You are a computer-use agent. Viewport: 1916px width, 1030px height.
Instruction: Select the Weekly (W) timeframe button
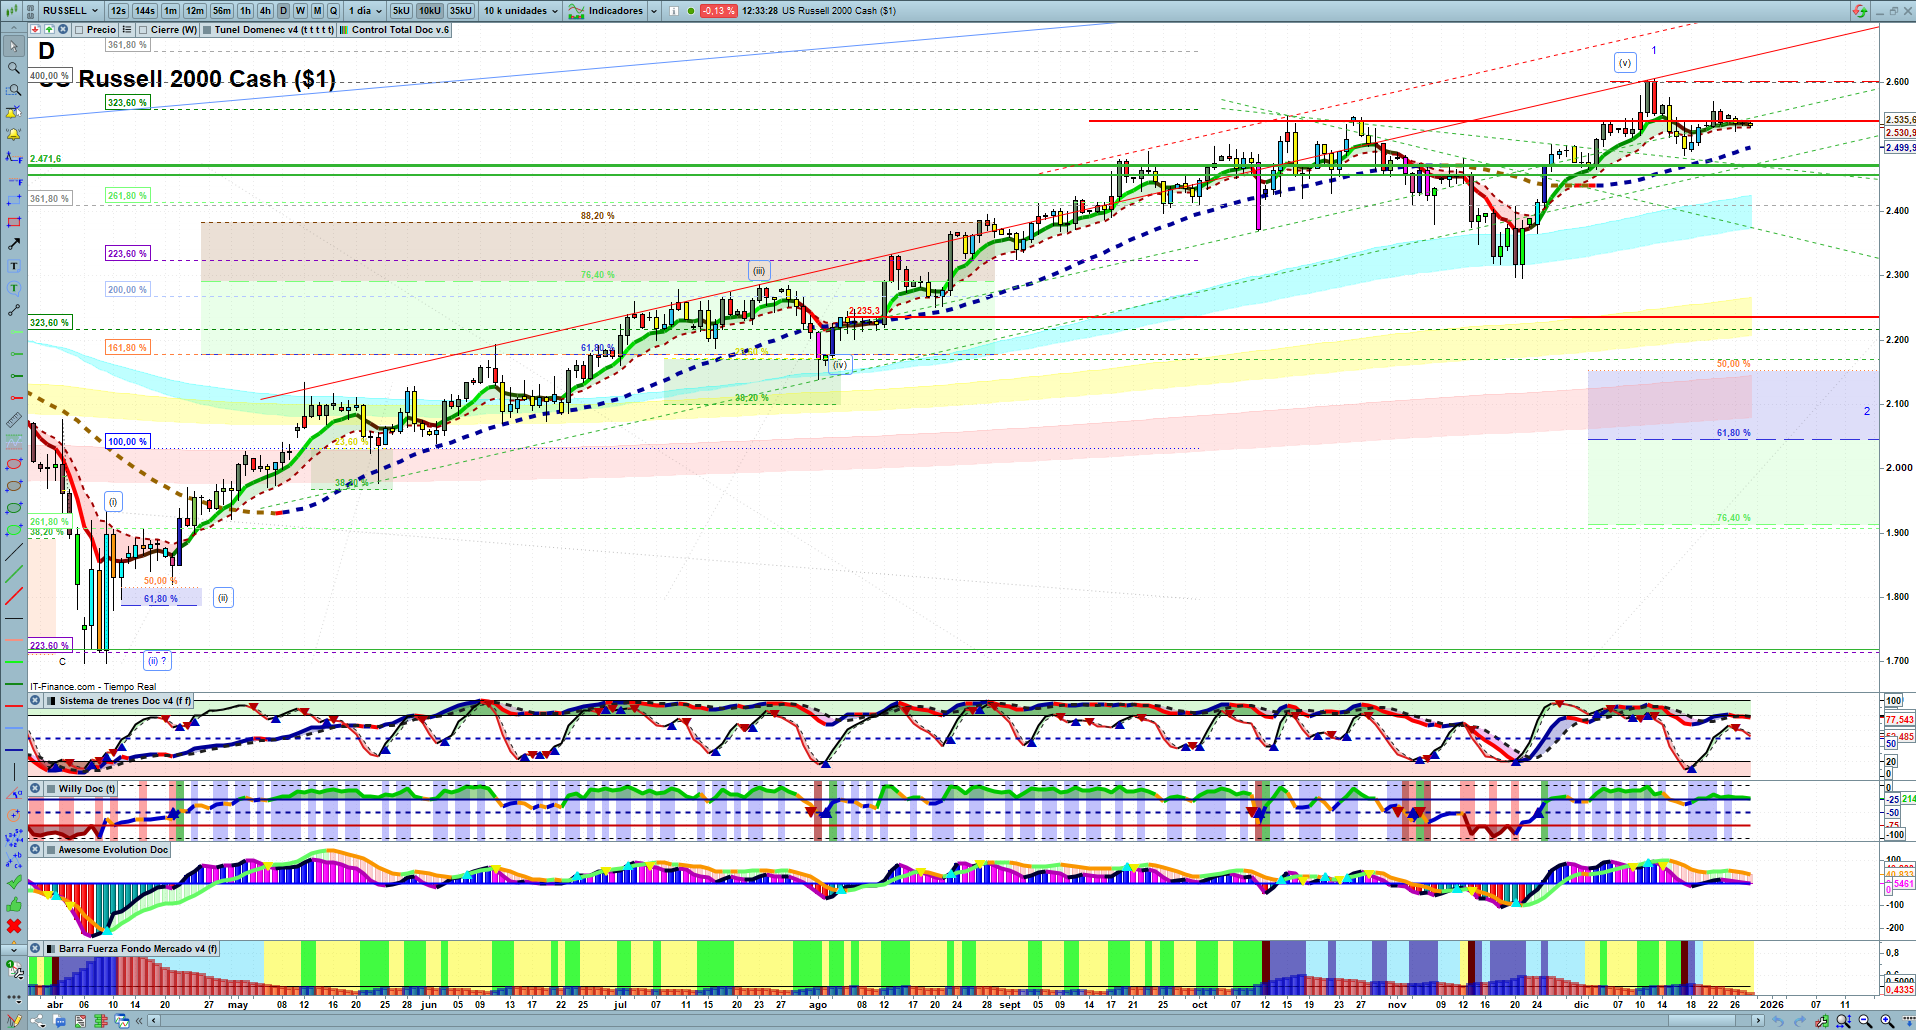pos(300,11)
